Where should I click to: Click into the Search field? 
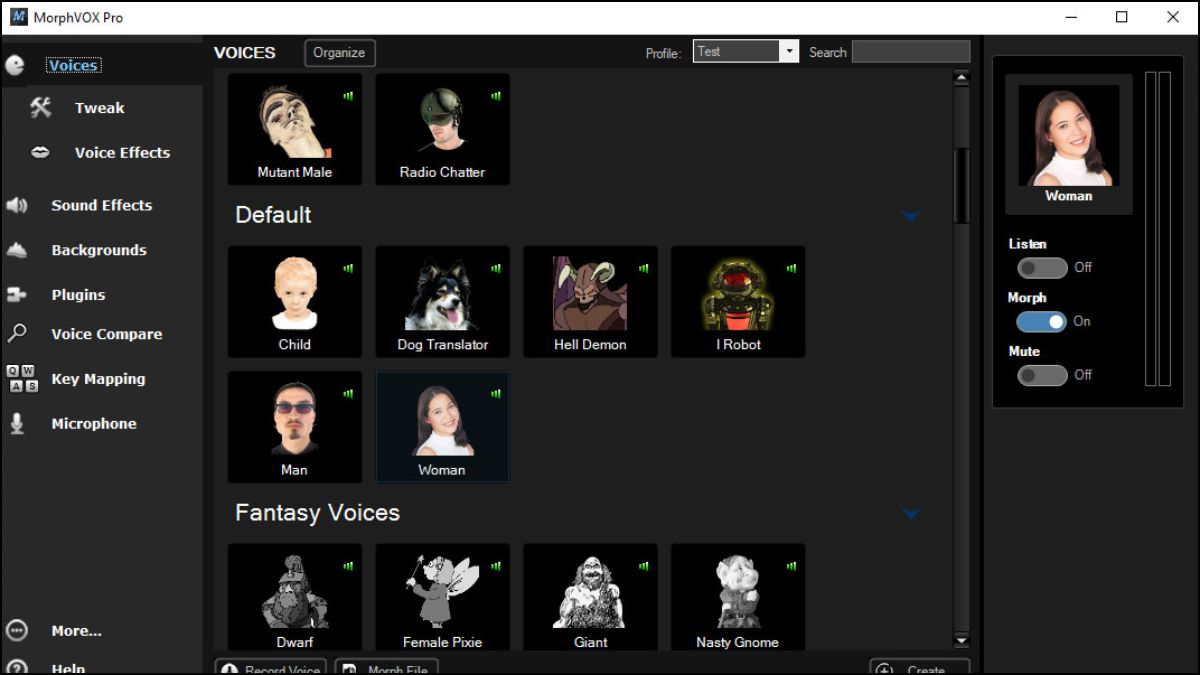[x=911, y=52]
